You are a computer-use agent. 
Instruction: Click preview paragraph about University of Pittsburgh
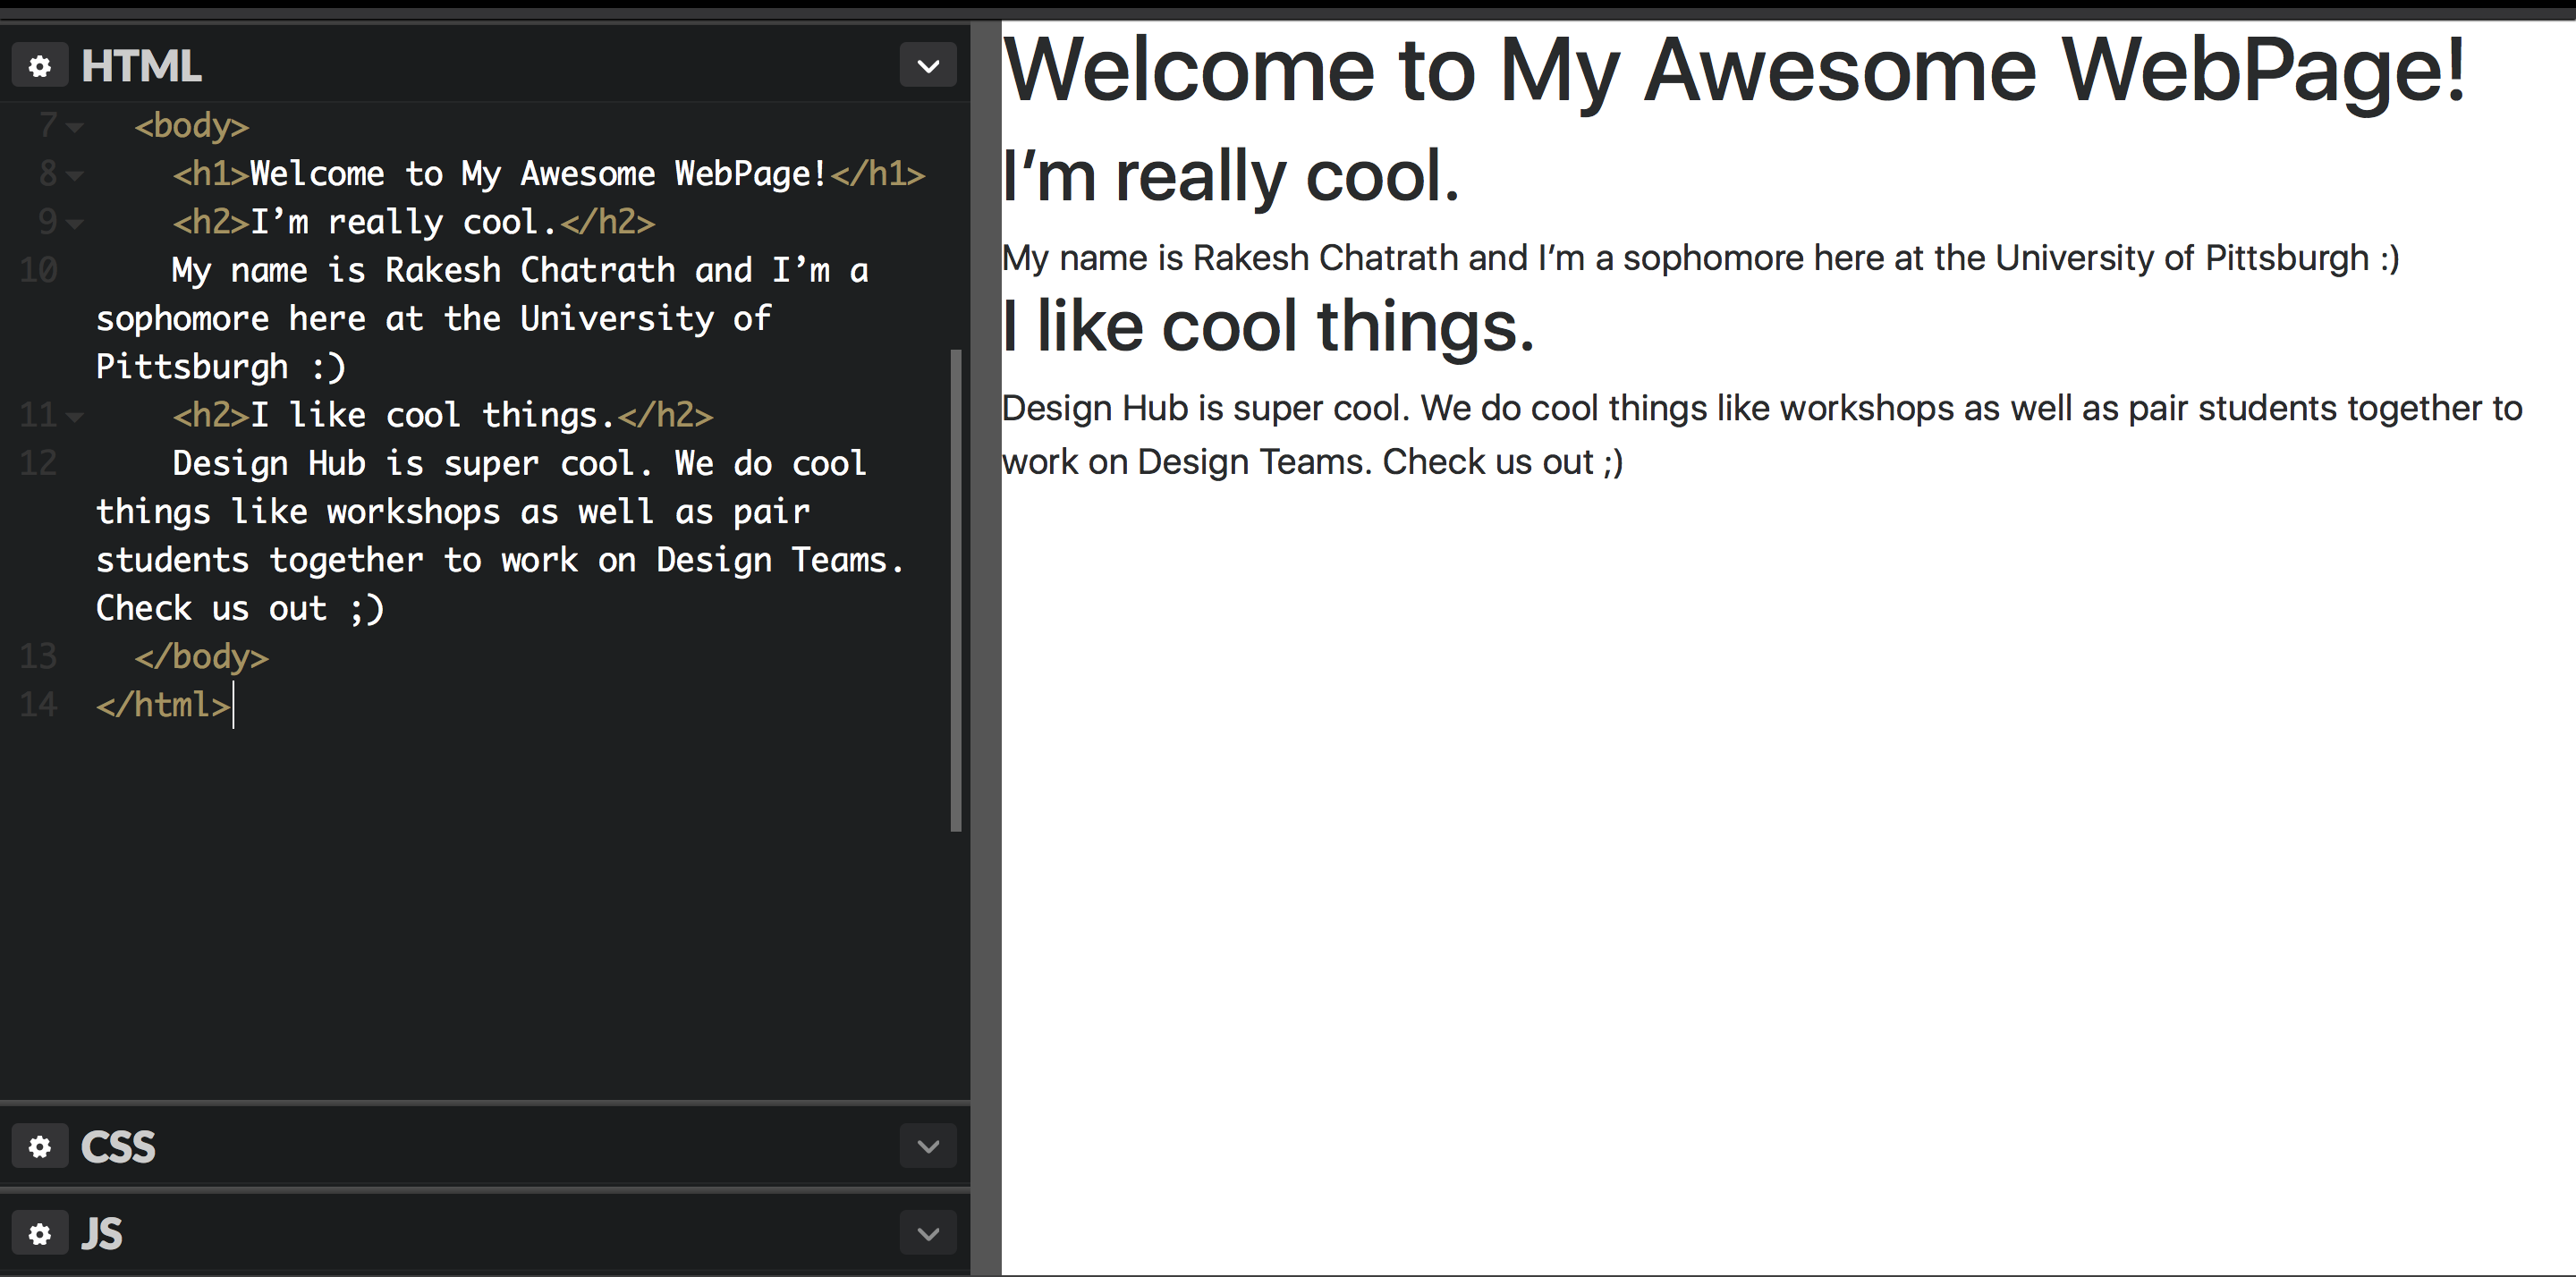click(1700, 258)
